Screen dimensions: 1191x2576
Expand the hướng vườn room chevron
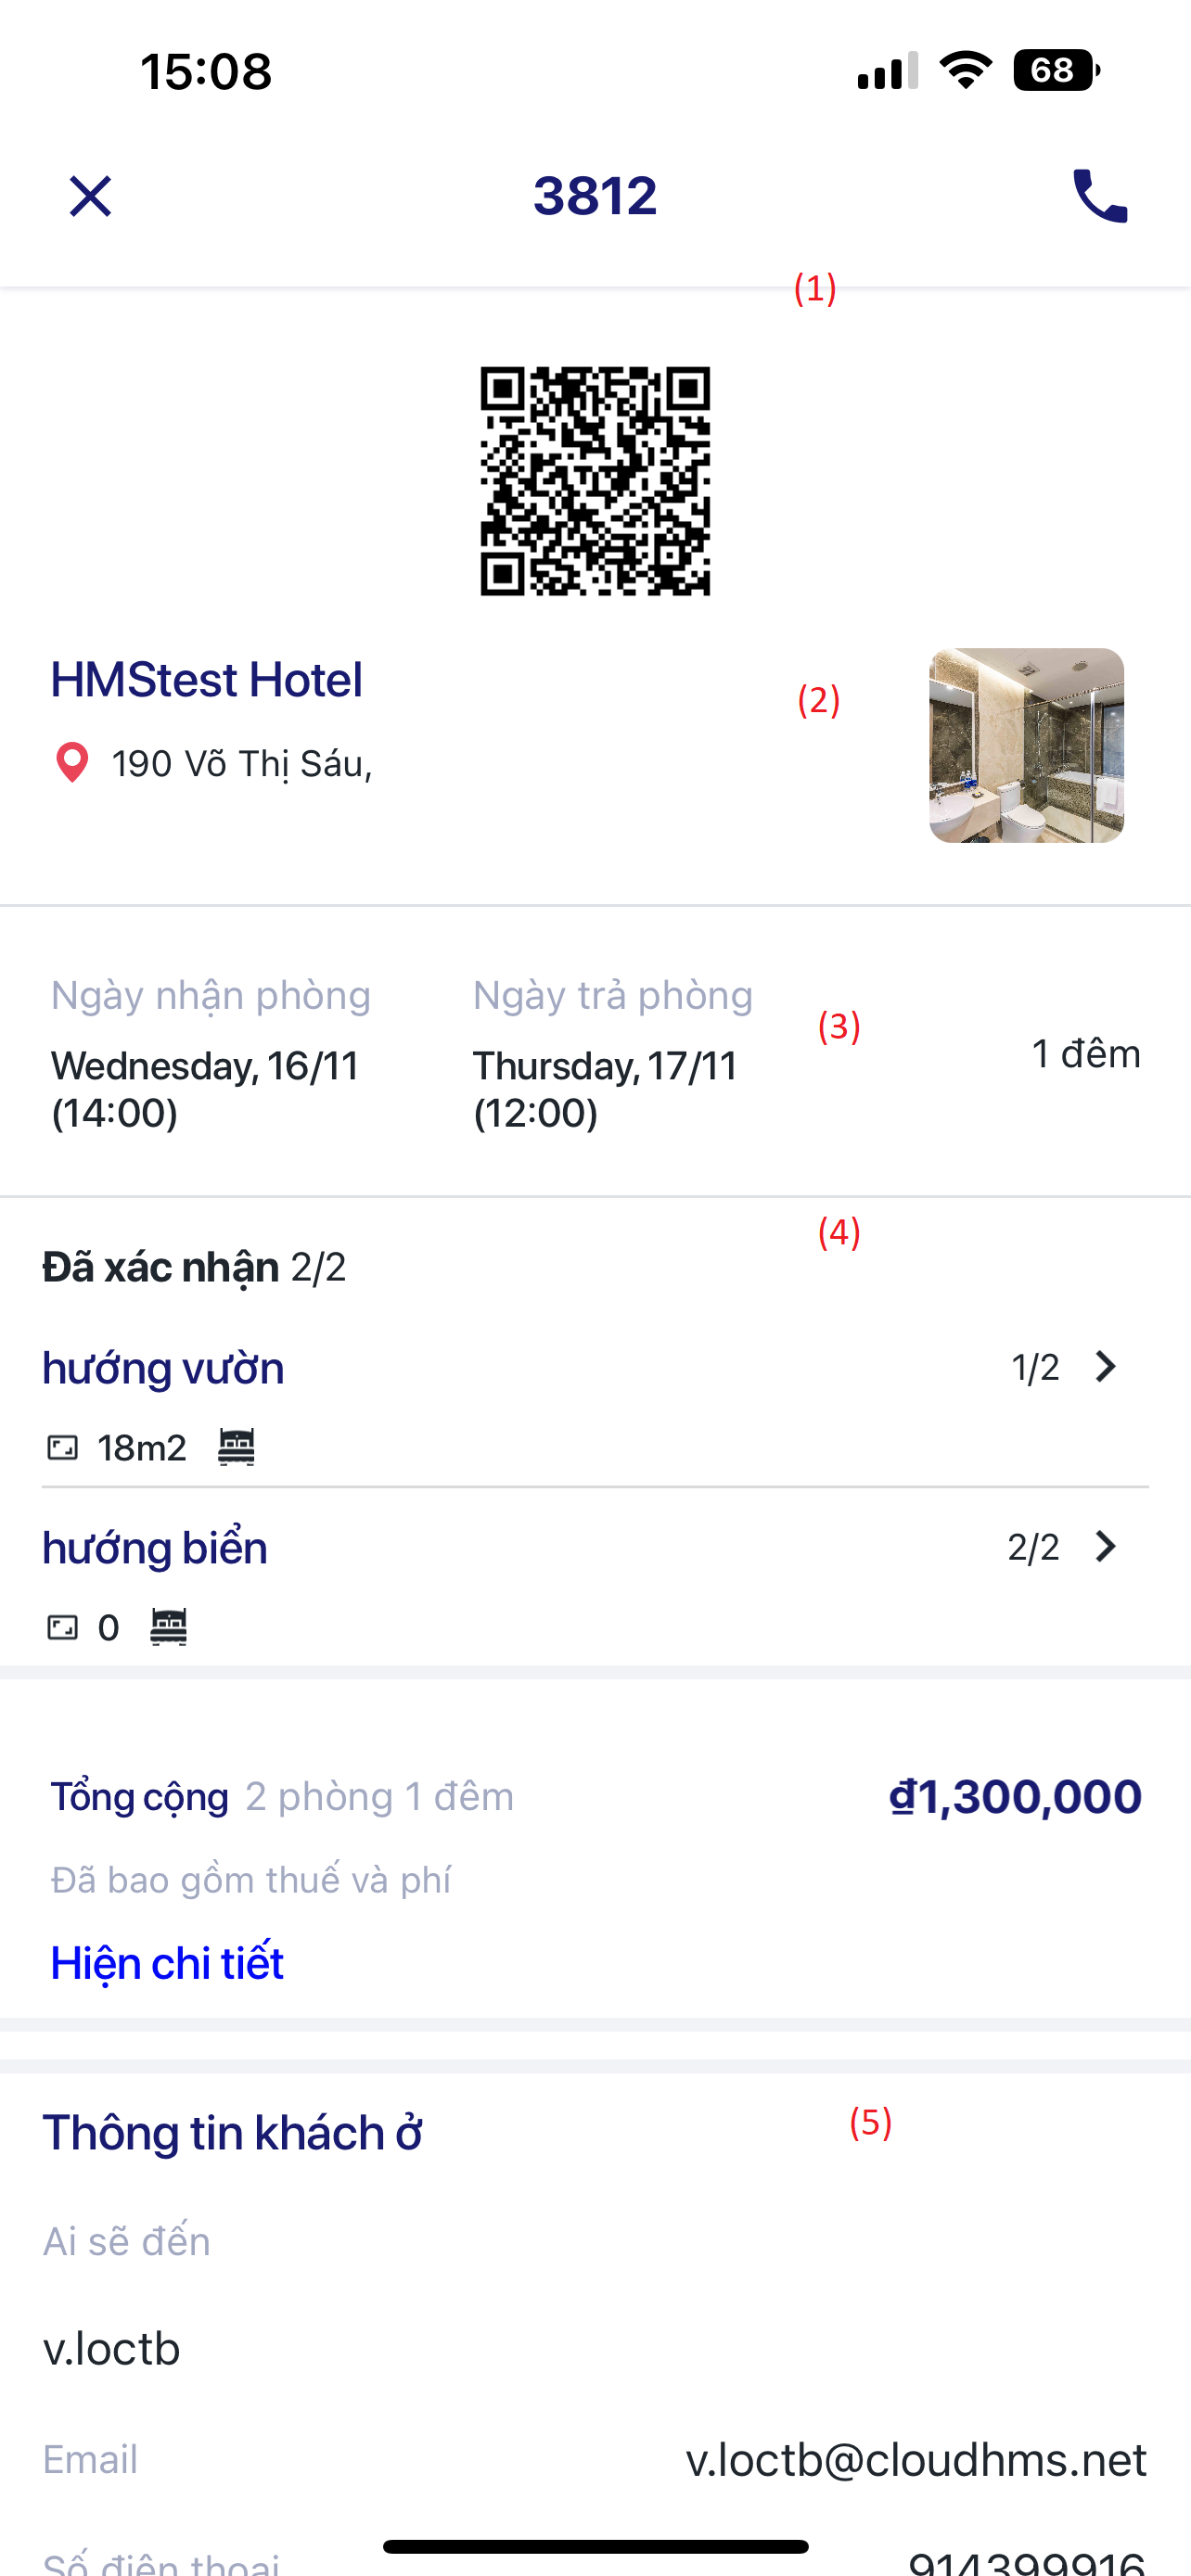tap(1105, 1367)
